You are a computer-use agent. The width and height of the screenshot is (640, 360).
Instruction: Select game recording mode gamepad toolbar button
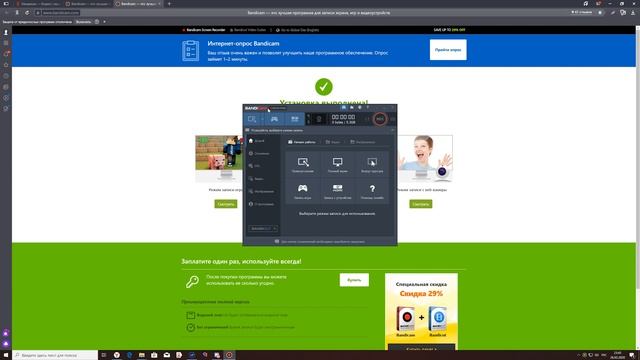tap(274, 119)
